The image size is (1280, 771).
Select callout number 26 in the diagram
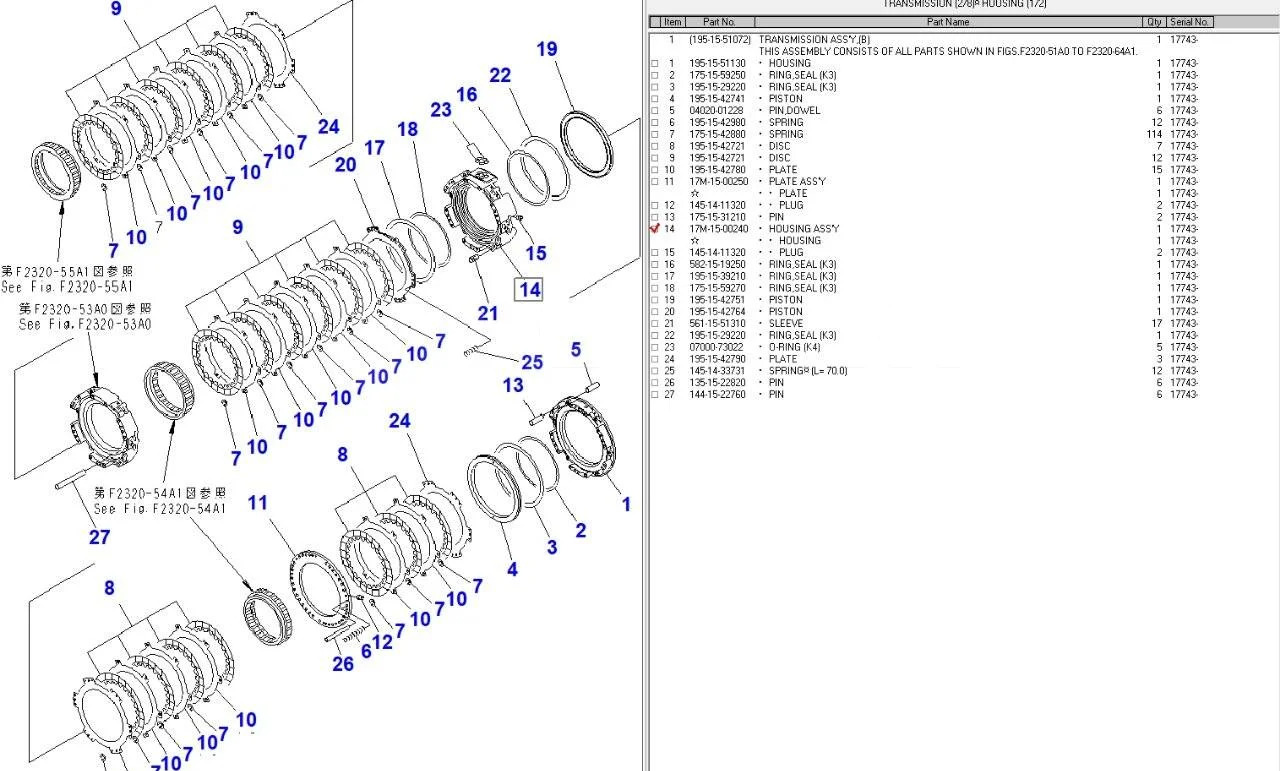[342, 664]
